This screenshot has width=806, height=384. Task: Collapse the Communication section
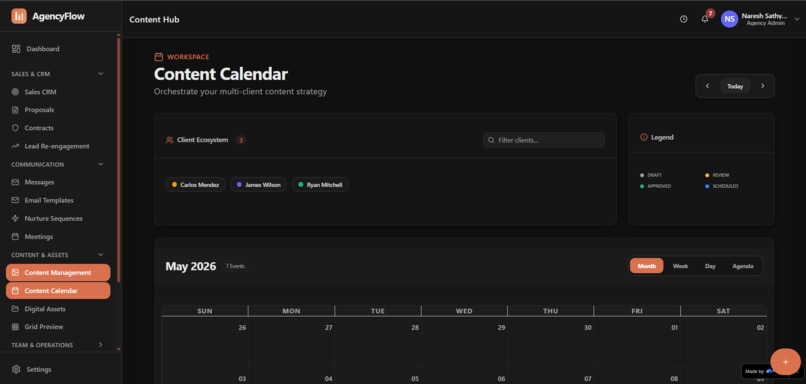[101, 164]
